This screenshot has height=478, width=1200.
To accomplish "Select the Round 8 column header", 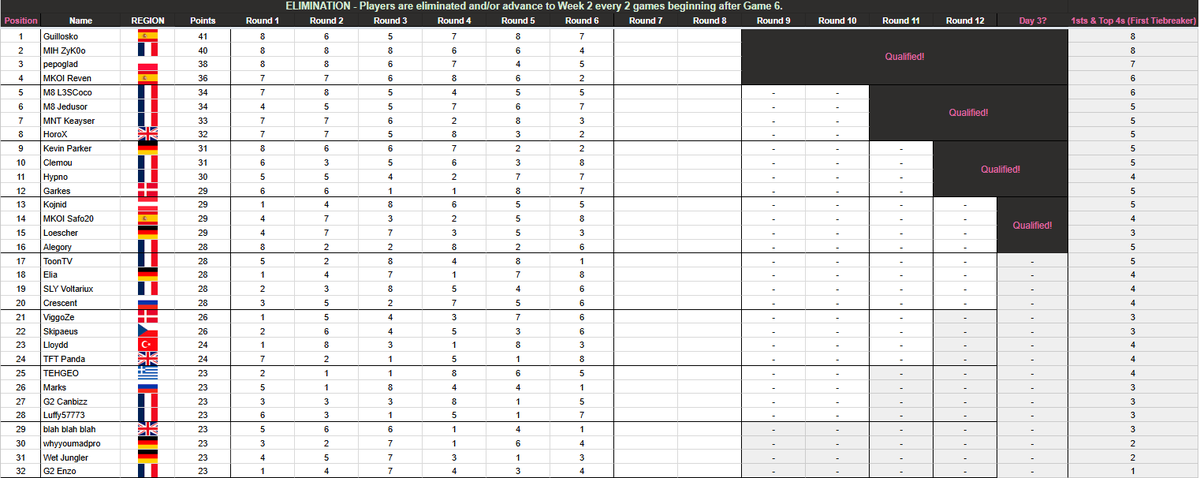I will [709, 20].
